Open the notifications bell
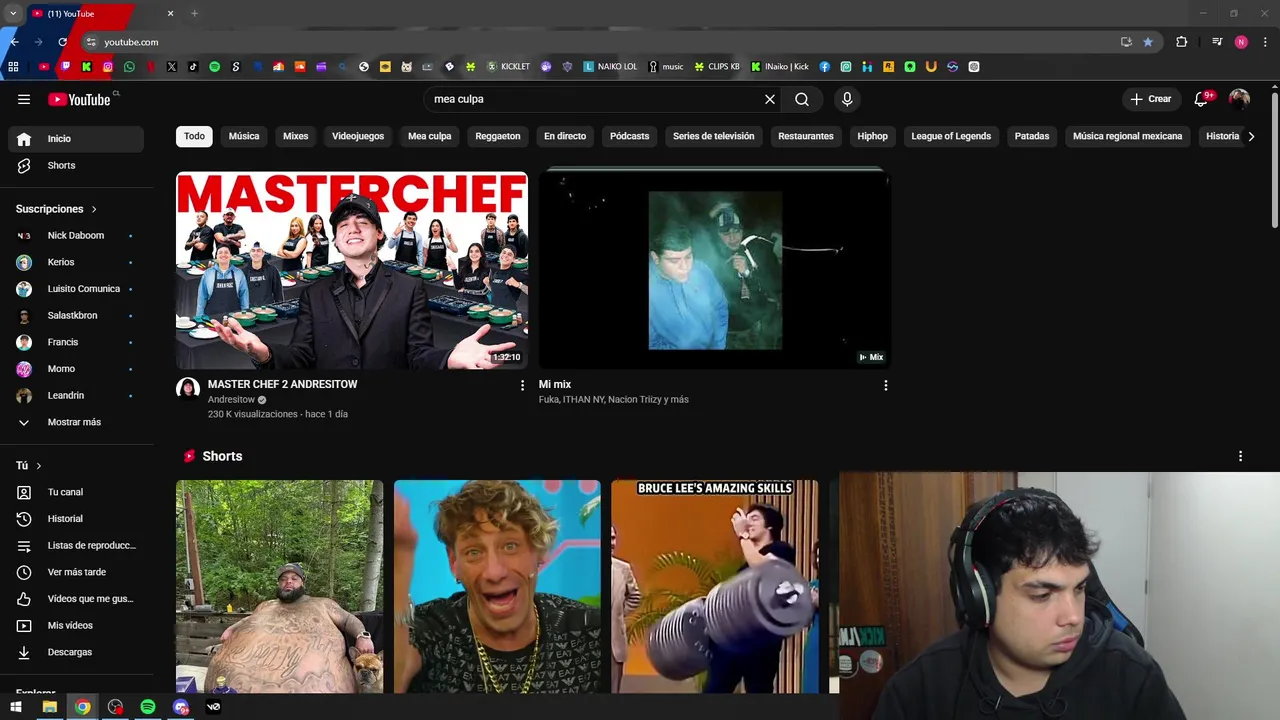This screenshot has width=1280, height=720. [x=1202, y=99]
